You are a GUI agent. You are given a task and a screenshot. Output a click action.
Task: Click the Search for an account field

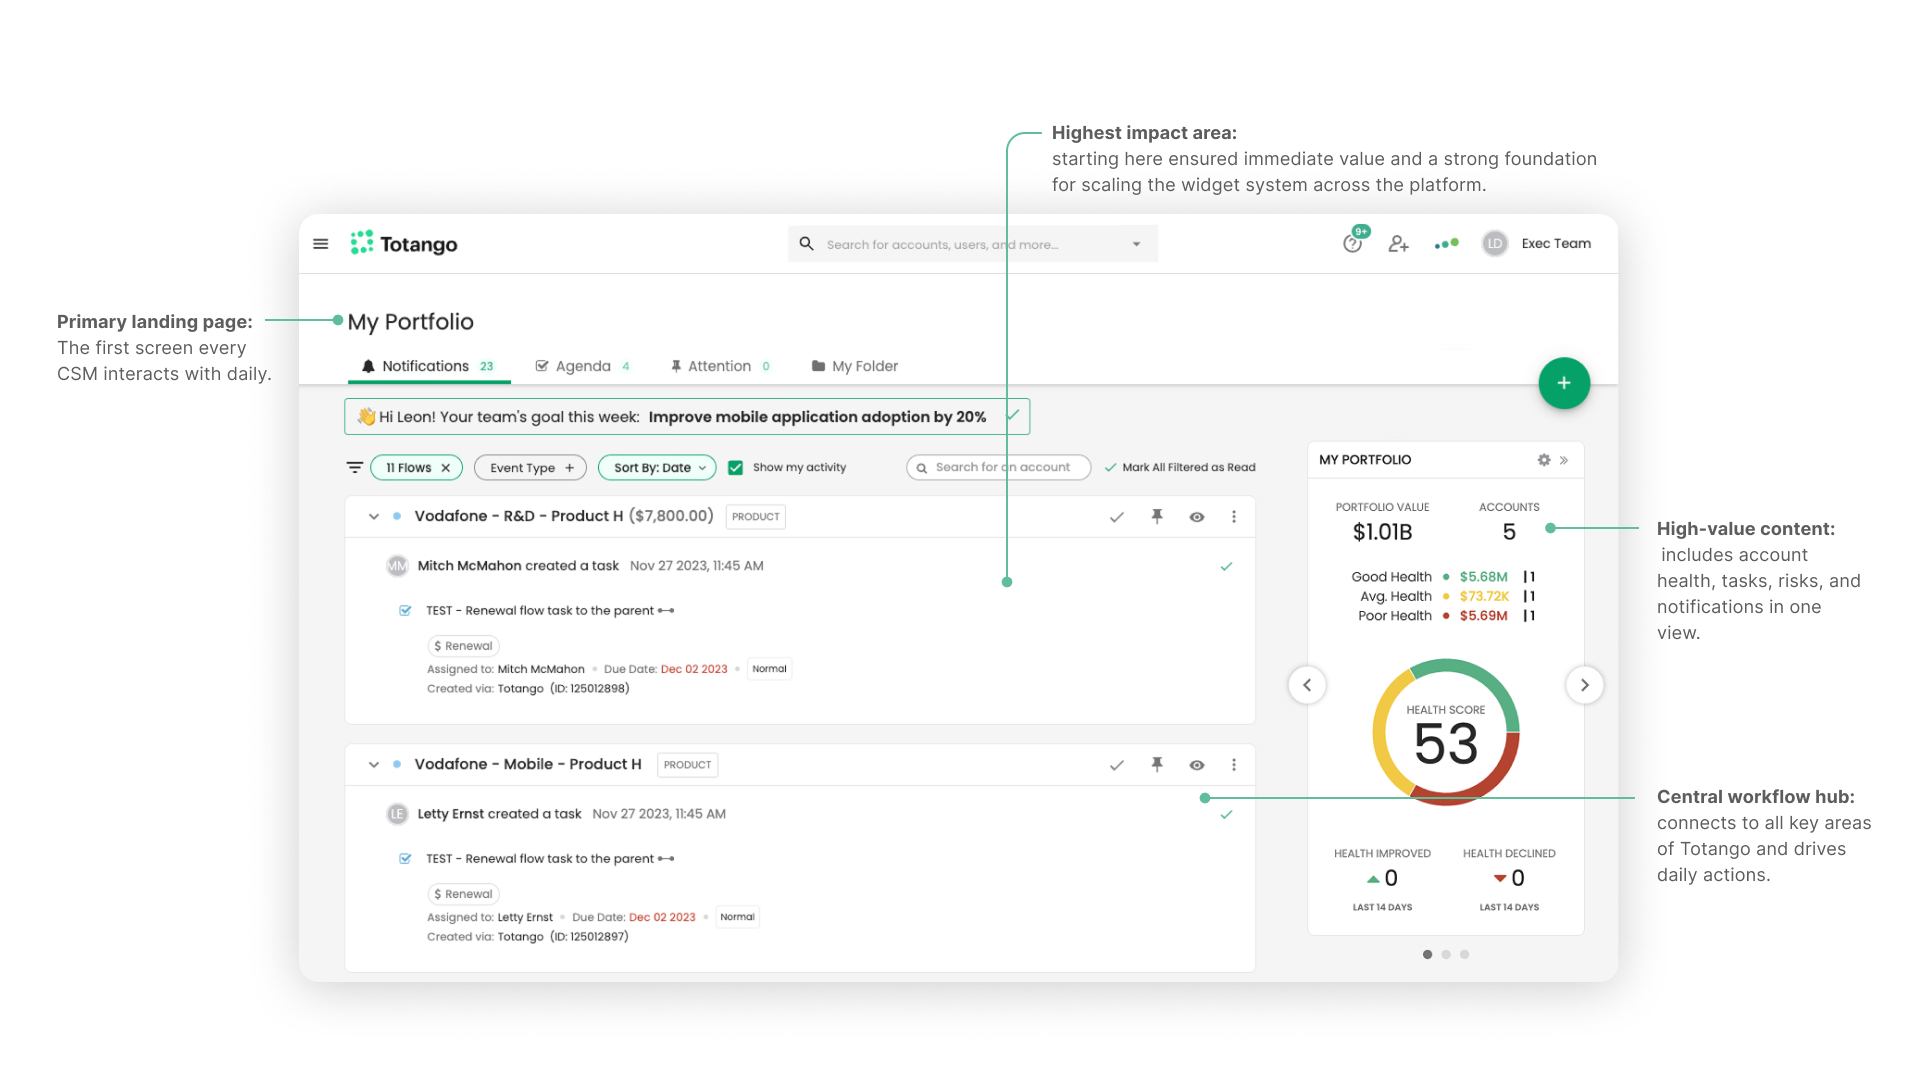pos(998,468)
